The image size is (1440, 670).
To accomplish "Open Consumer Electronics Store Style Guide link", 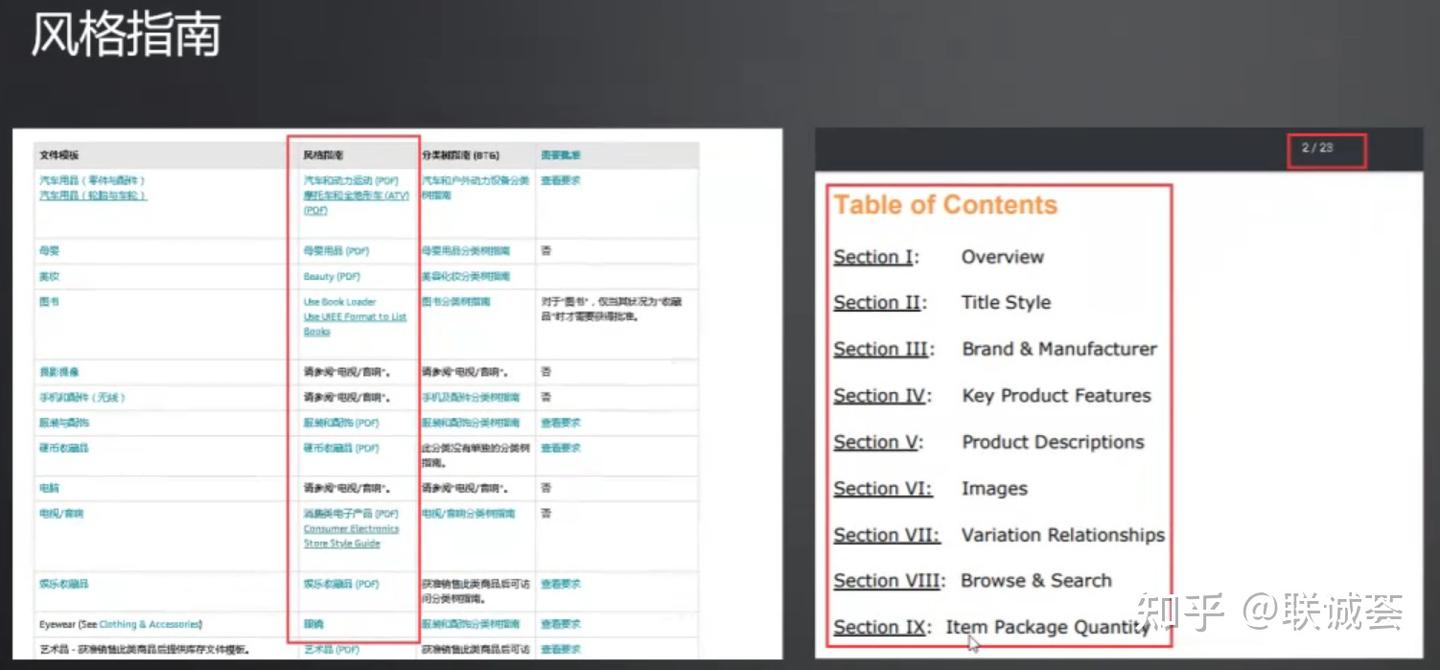I will click(x=351, y=536).
